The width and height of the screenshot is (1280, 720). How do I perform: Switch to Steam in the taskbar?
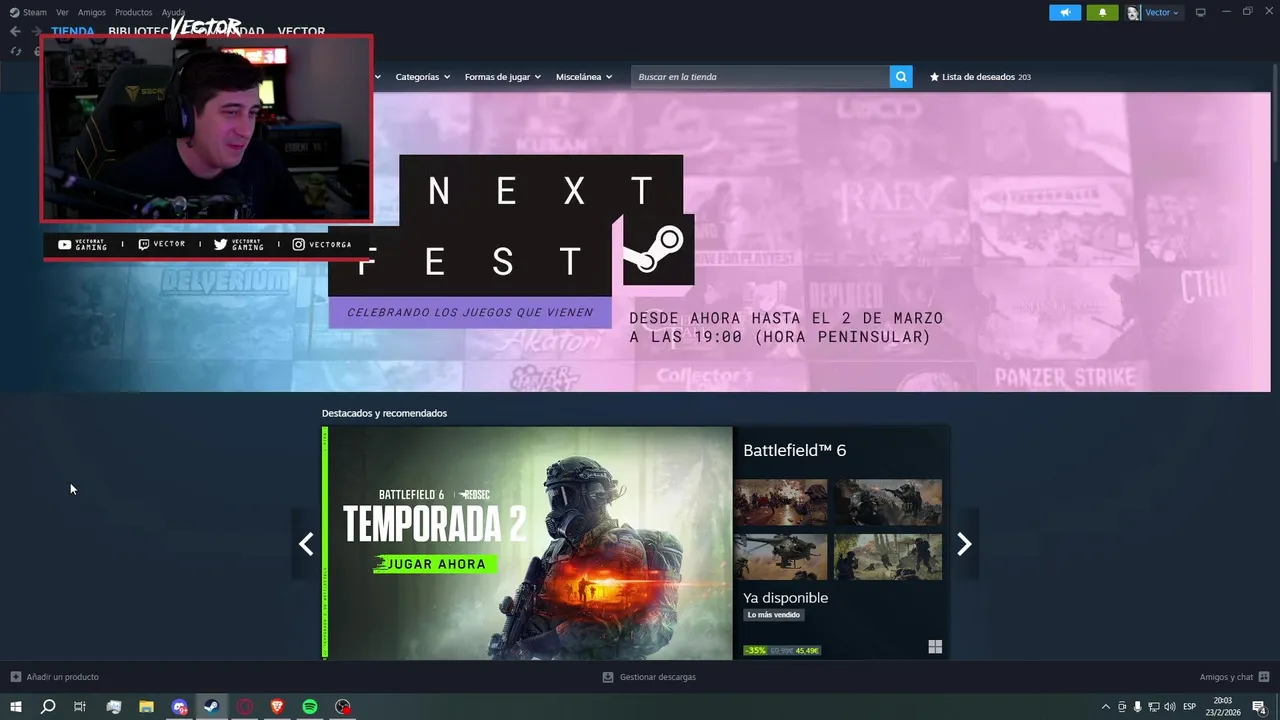pos(211,707)
